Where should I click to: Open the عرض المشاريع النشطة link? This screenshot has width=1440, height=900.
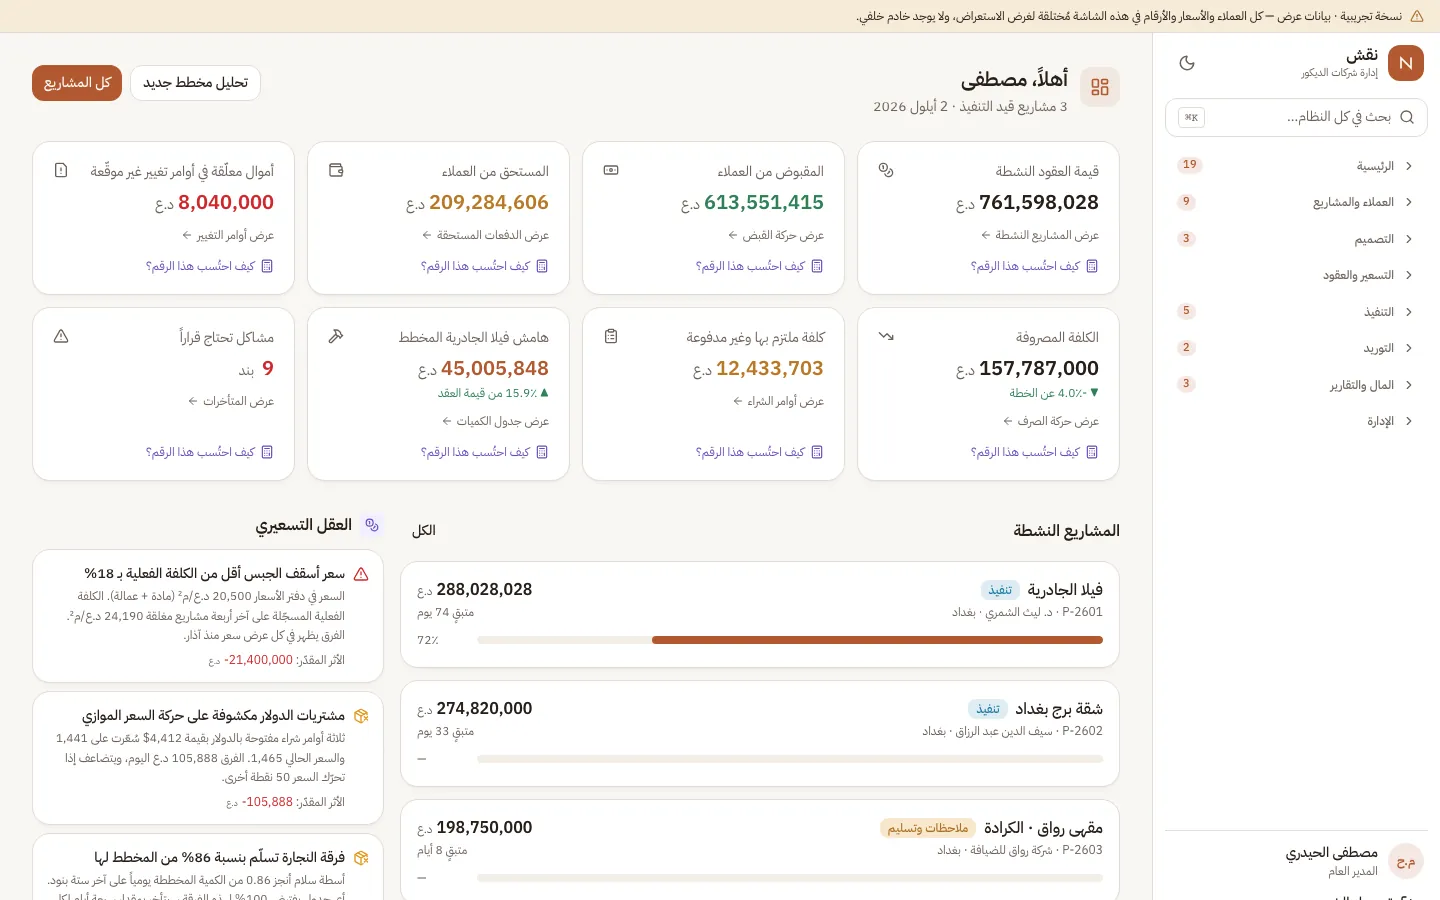pos(1040,235)
